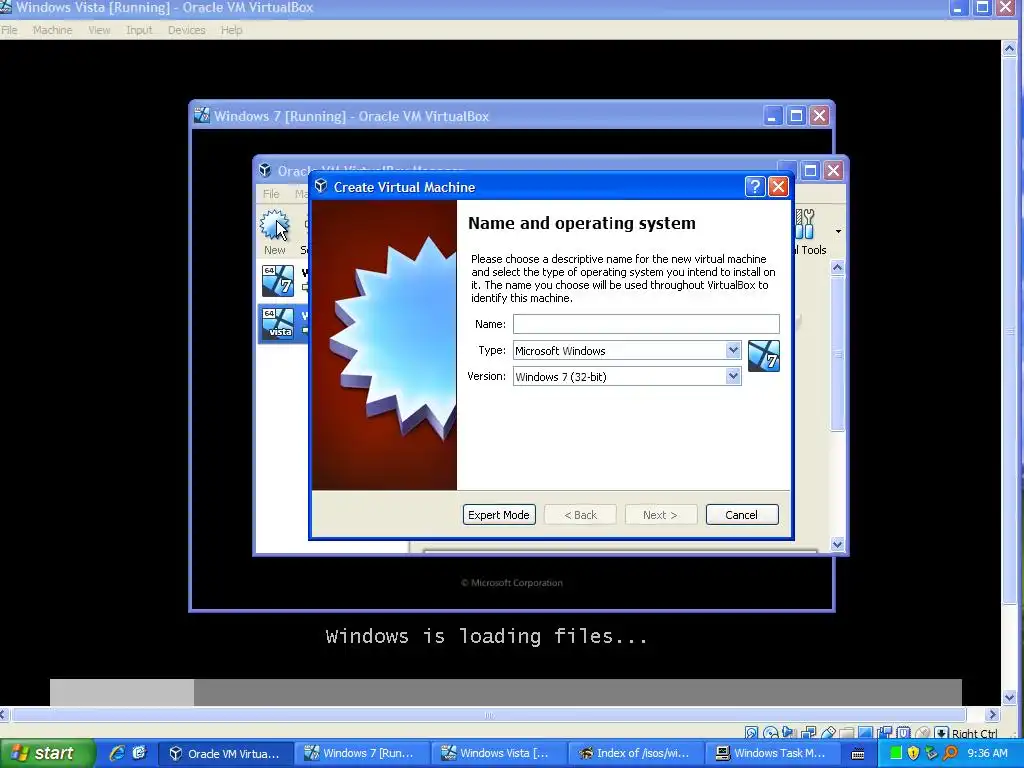Switch to Windows Task Manager taskbar button
This screenshot has width=1024, height=768.
coord(771,753)
